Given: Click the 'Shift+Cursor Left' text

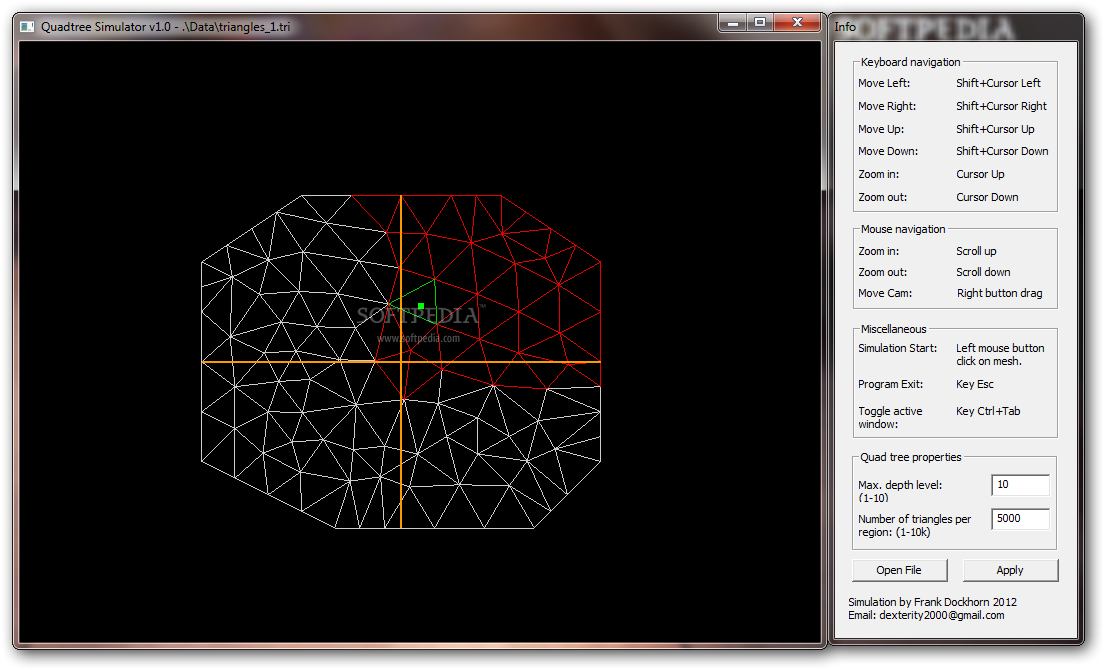Looking at the screenshot, I should [998, 83].
